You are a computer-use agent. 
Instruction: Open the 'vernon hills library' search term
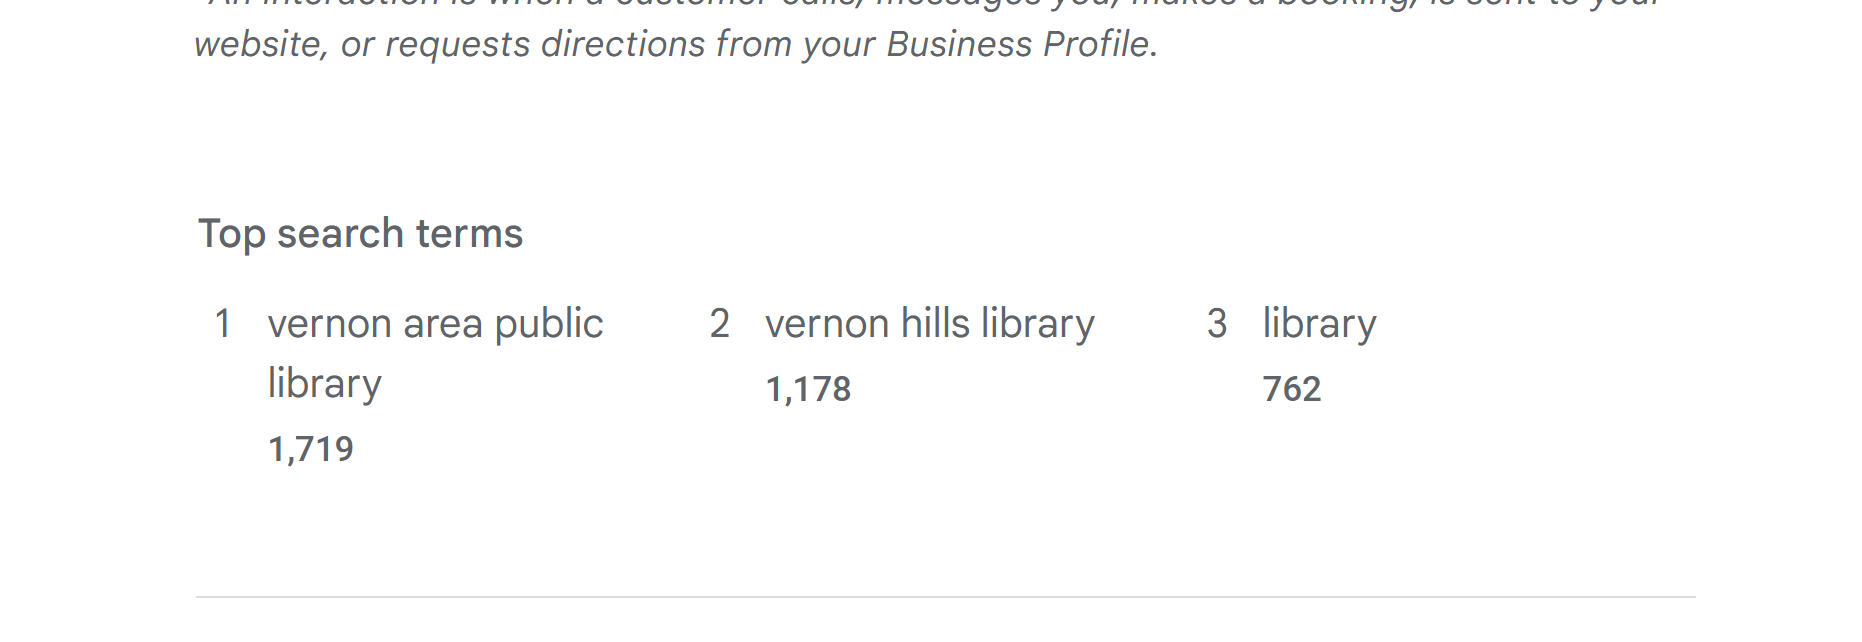930,324
